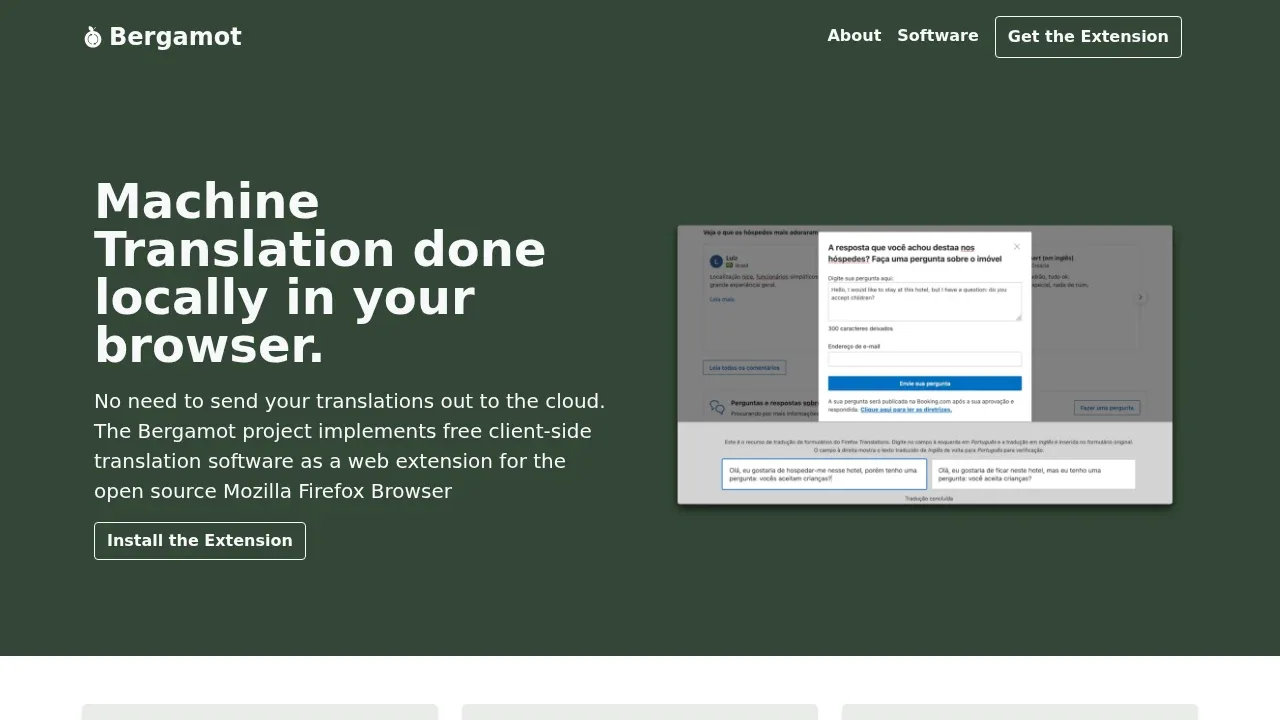Click the Get the Extension button
Image resolution: width=1280 pixels, height=720 pixels.
coord(1088,37)
